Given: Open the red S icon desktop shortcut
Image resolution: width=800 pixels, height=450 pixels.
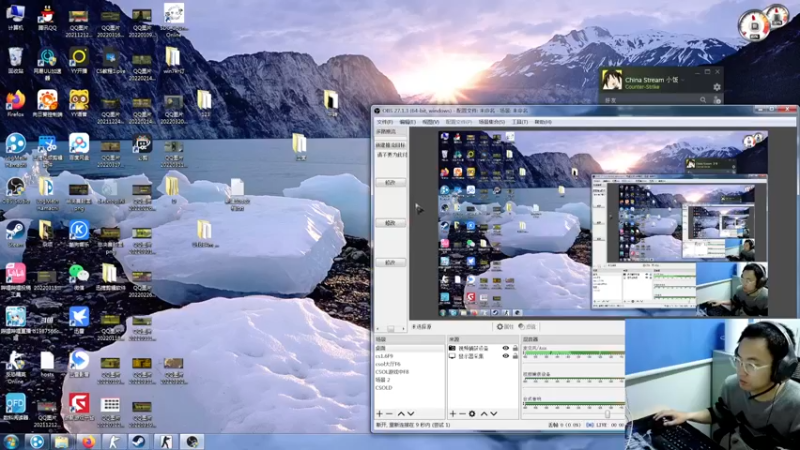Looking at the screenshot, I should 79,407.
